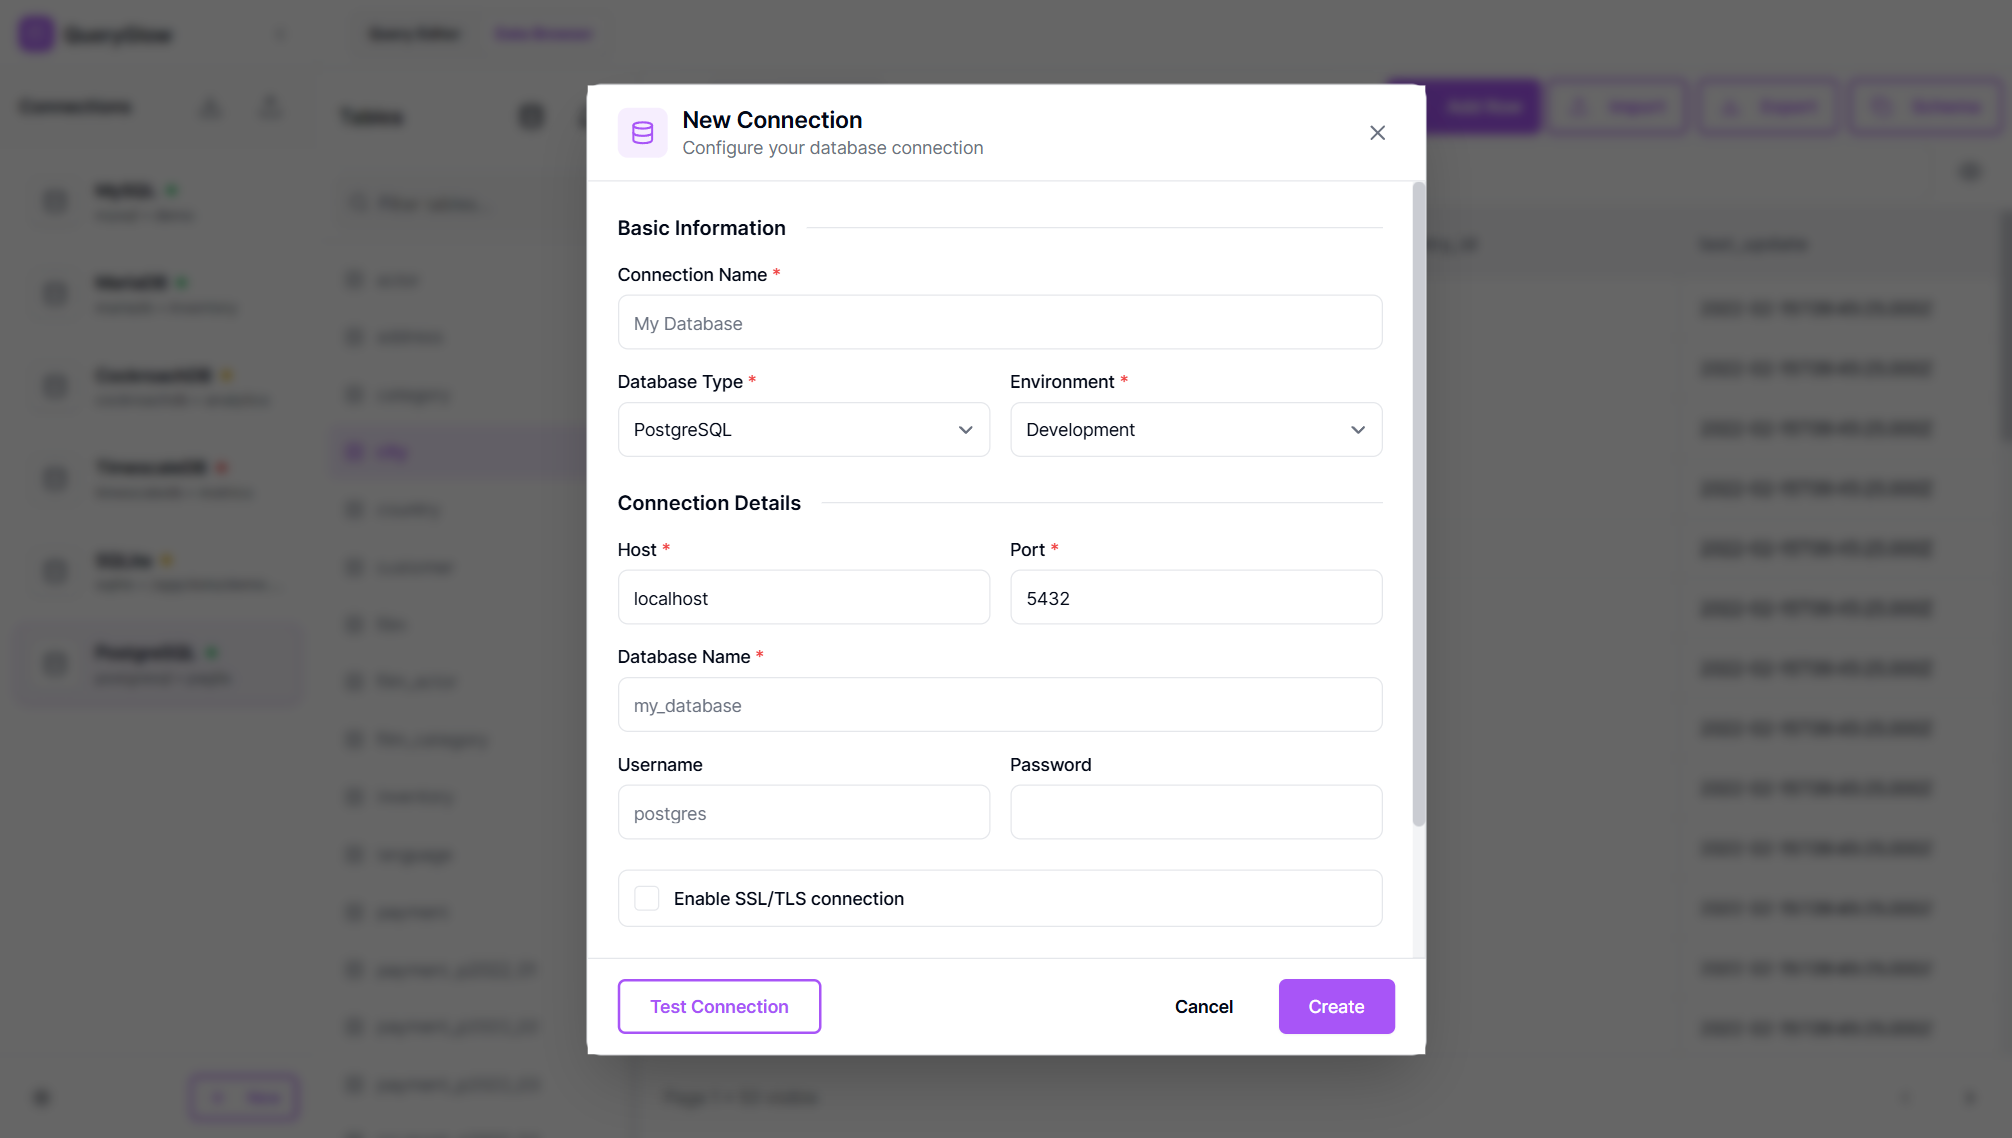Switch to the Query Editor tab
2012x1138 pixels.
tap(413, 33)
